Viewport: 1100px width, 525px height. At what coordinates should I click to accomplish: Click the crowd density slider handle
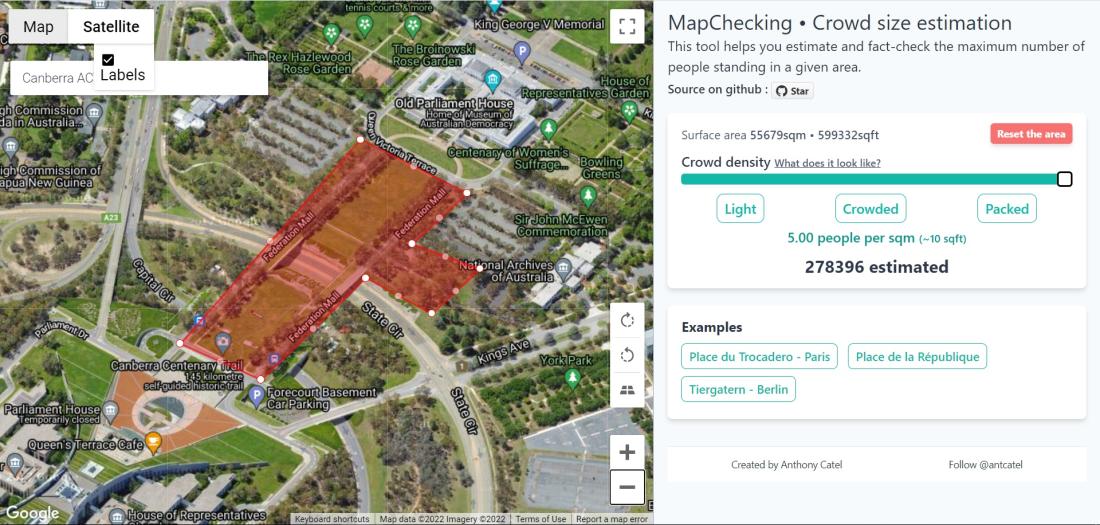(1064, 179)
